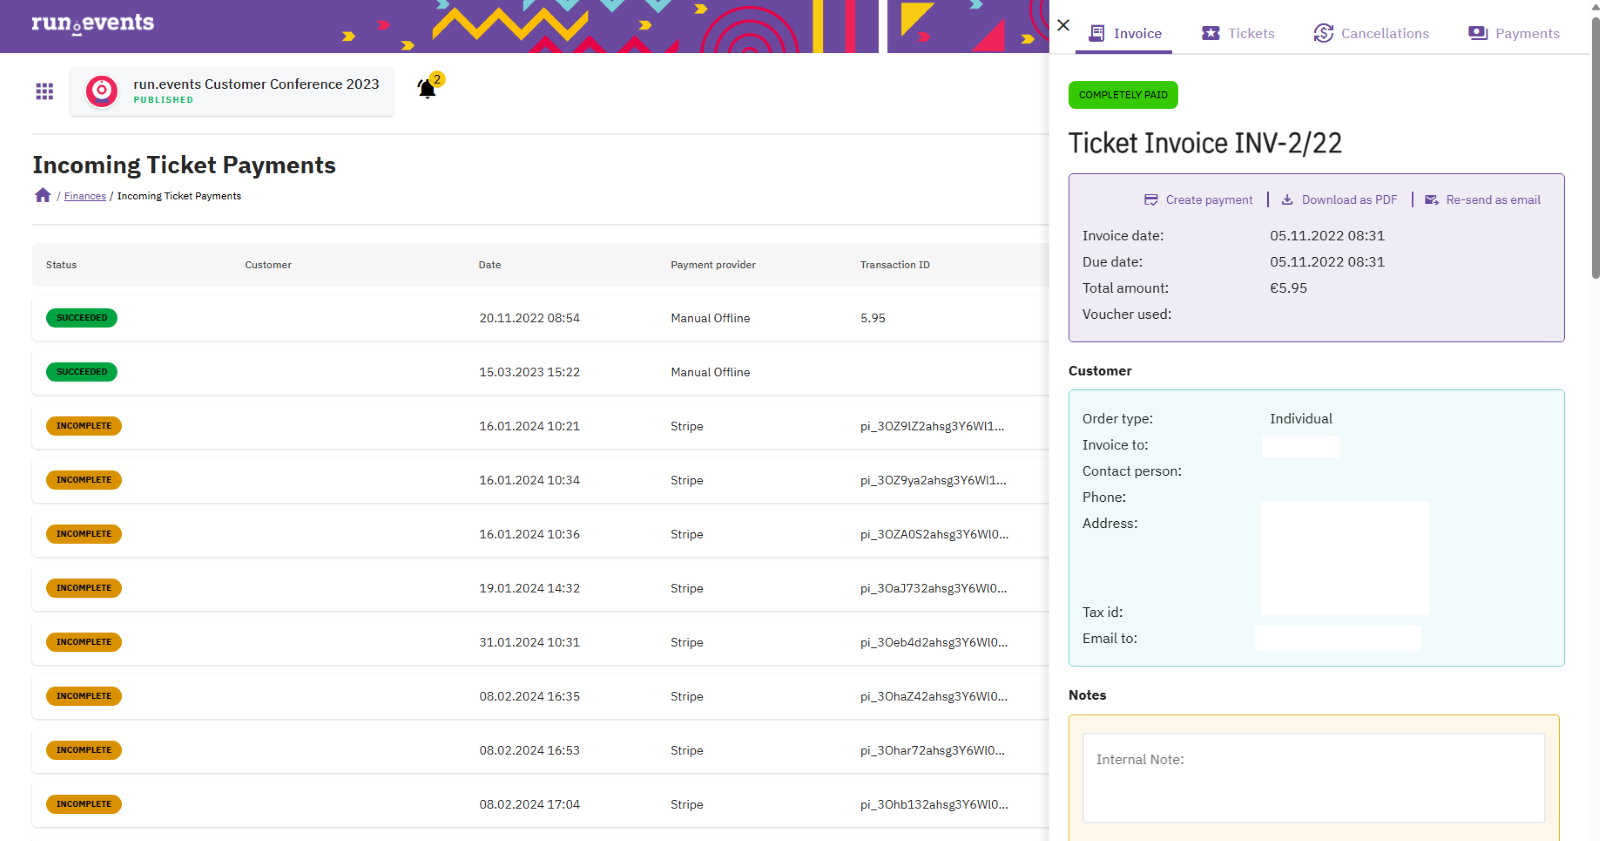Click the Re-send as email icon

(x=1431, y=200)
